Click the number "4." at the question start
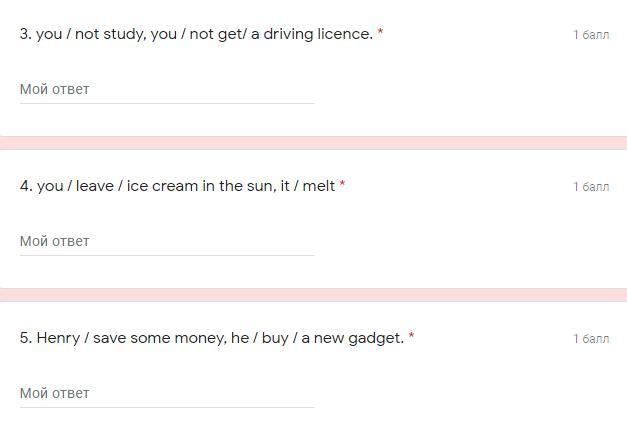627x436 pixels. [x=26, y=186]
